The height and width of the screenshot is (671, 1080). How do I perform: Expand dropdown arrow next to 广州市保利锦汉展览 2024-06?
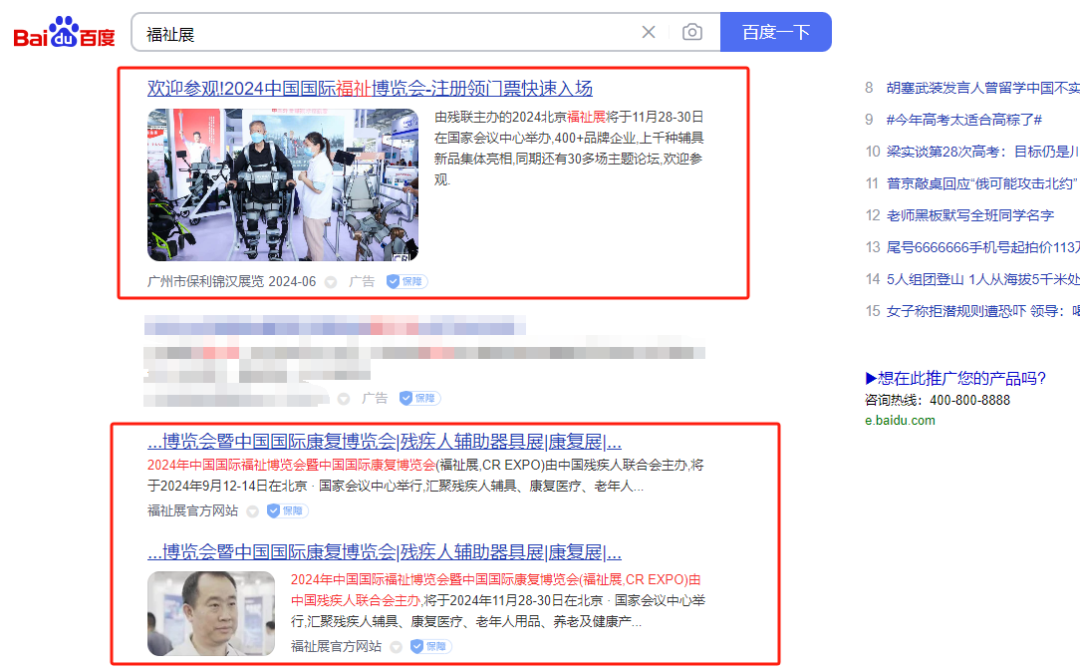(331, 282)
